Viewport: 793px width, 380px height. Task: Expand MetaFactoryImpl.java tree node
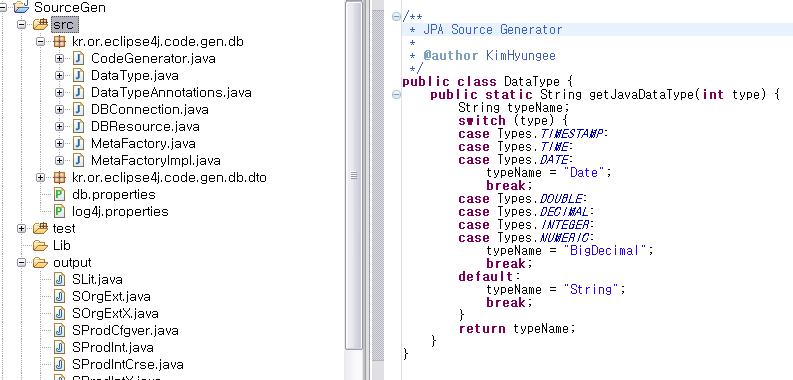point(60,160)
